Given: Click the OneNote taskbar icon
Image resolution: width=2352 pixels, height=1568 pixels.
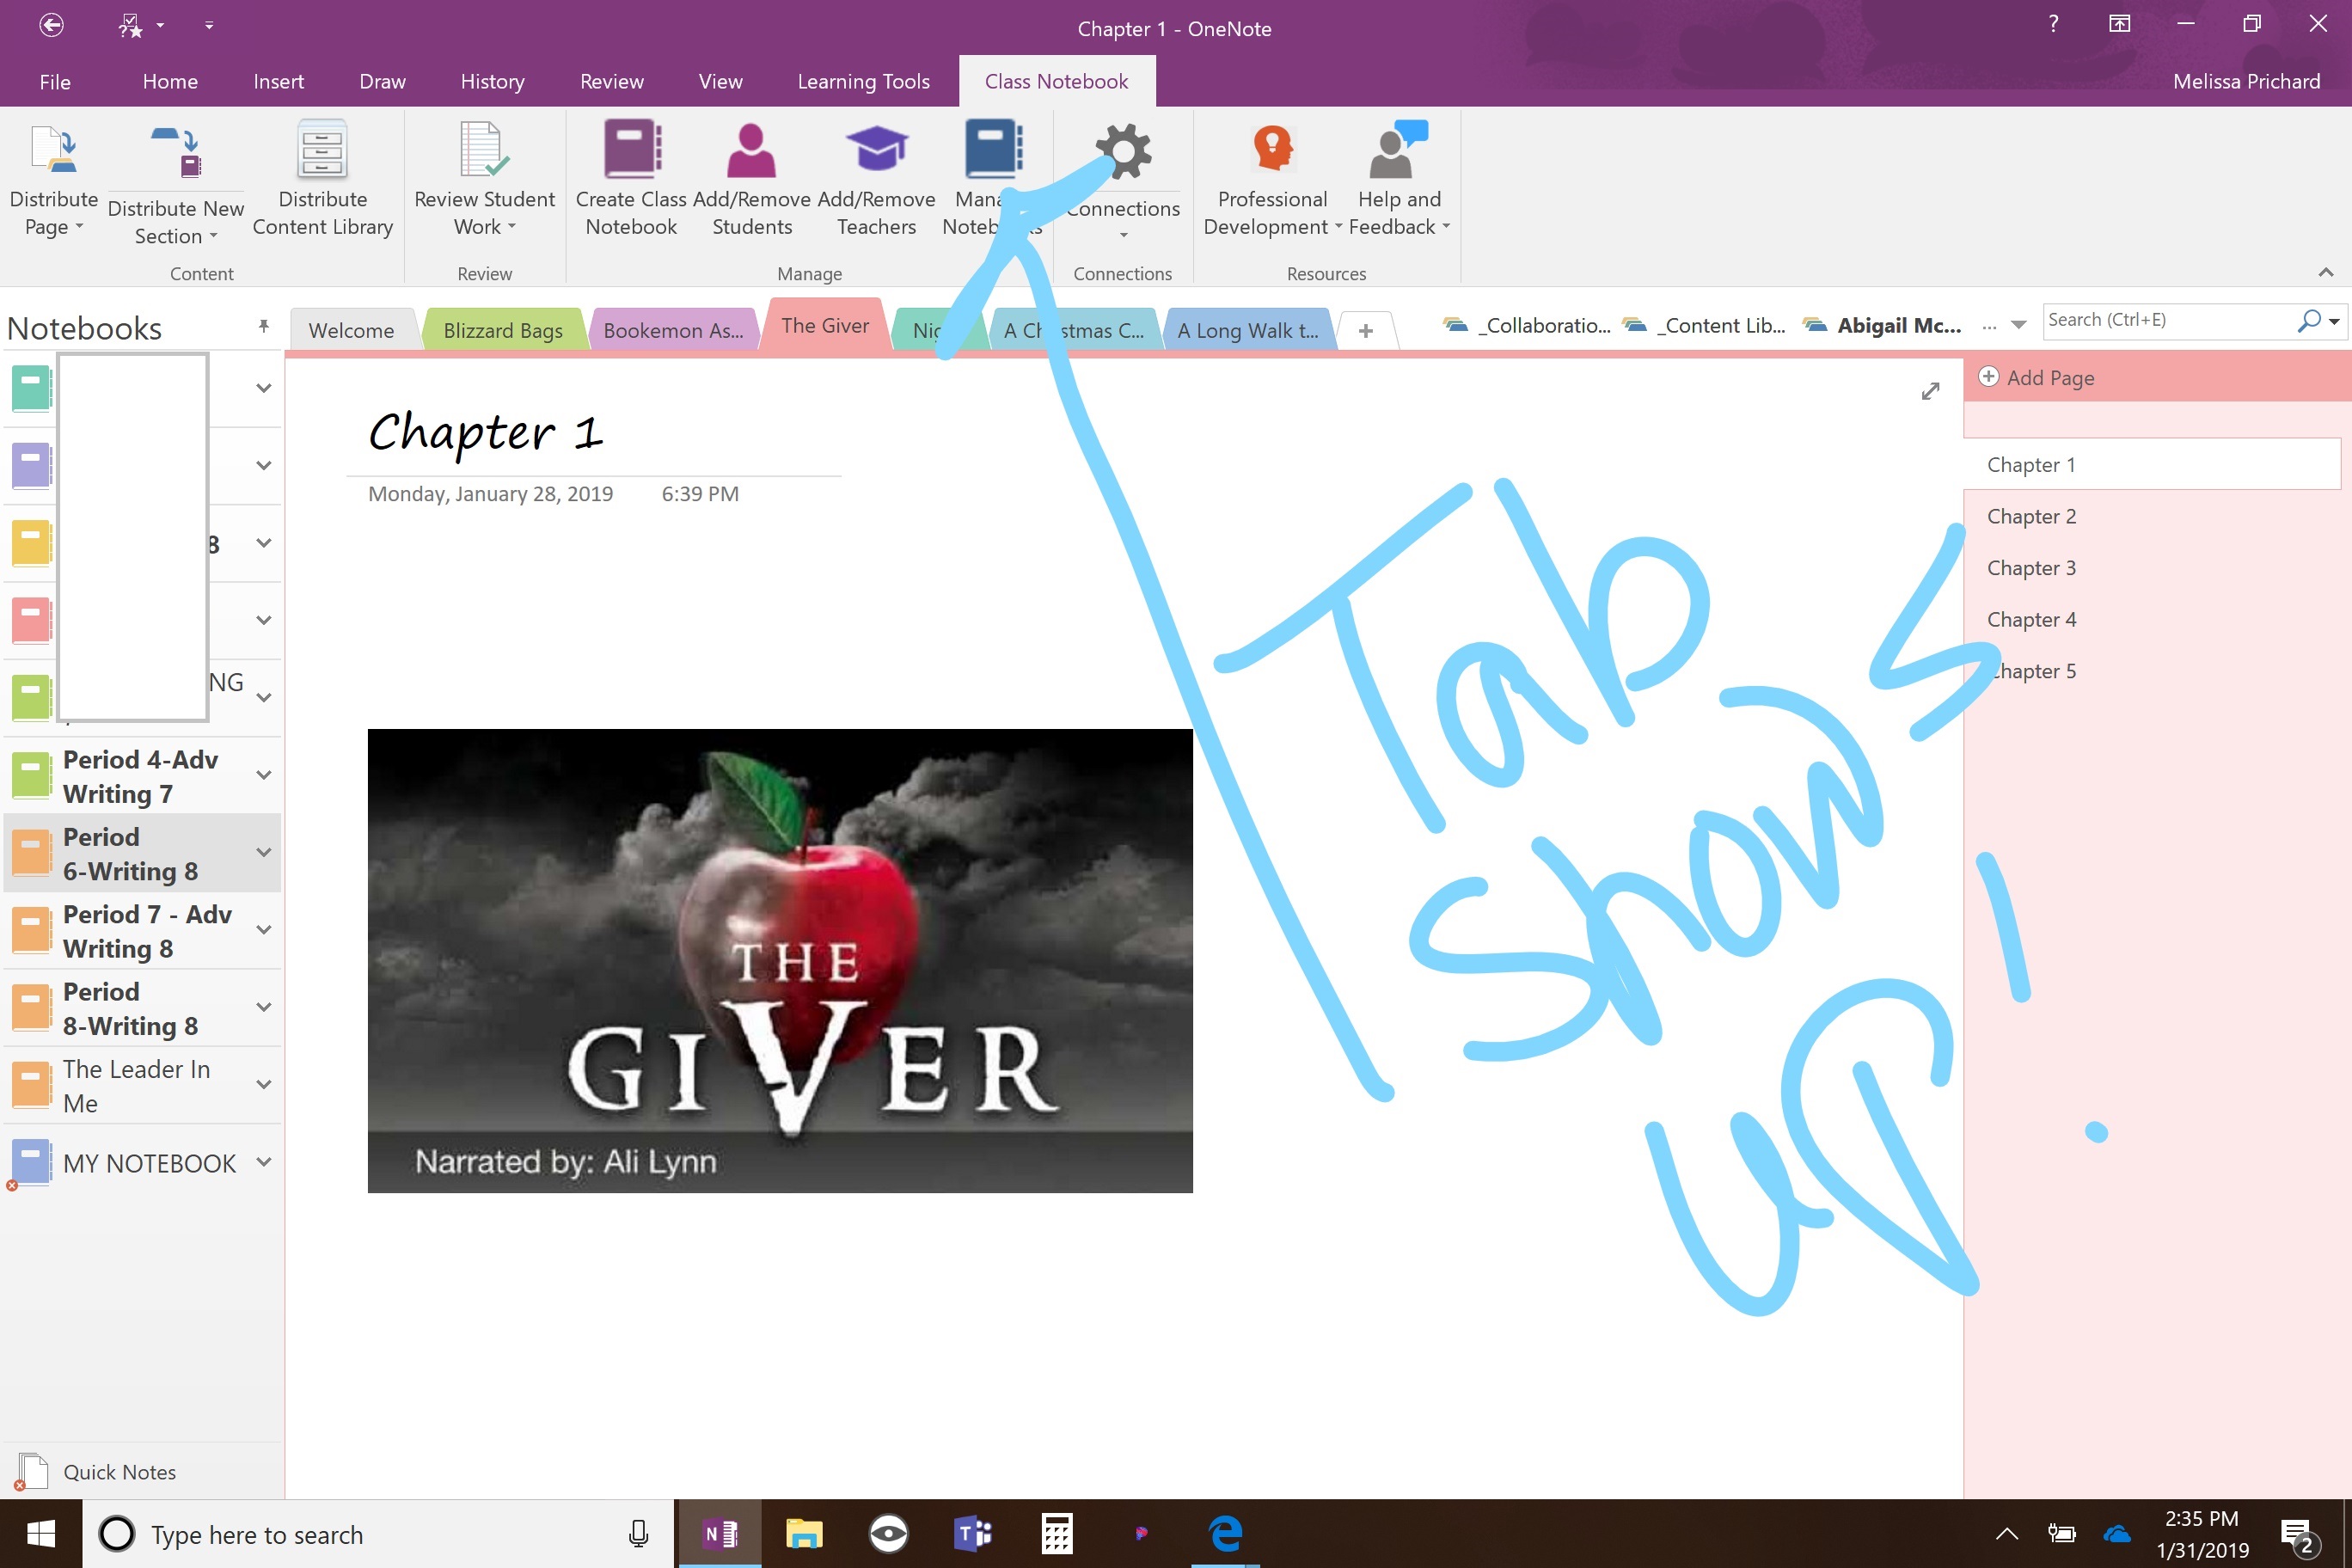Looking at the screenshot, I should pos(720,1532).
